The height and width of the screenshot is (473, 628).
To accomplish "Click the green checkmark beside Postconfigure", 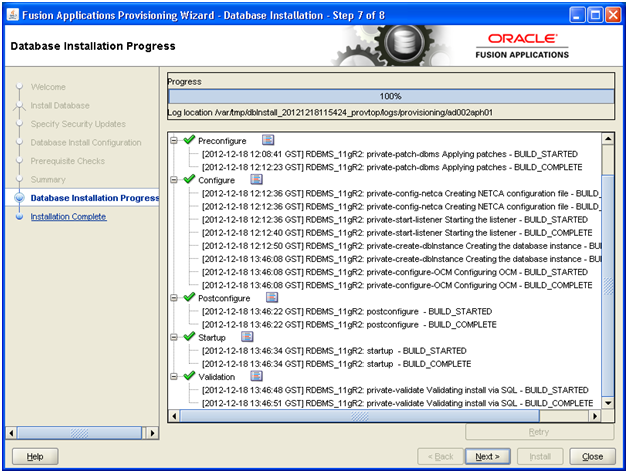I will tap(189, 297).
